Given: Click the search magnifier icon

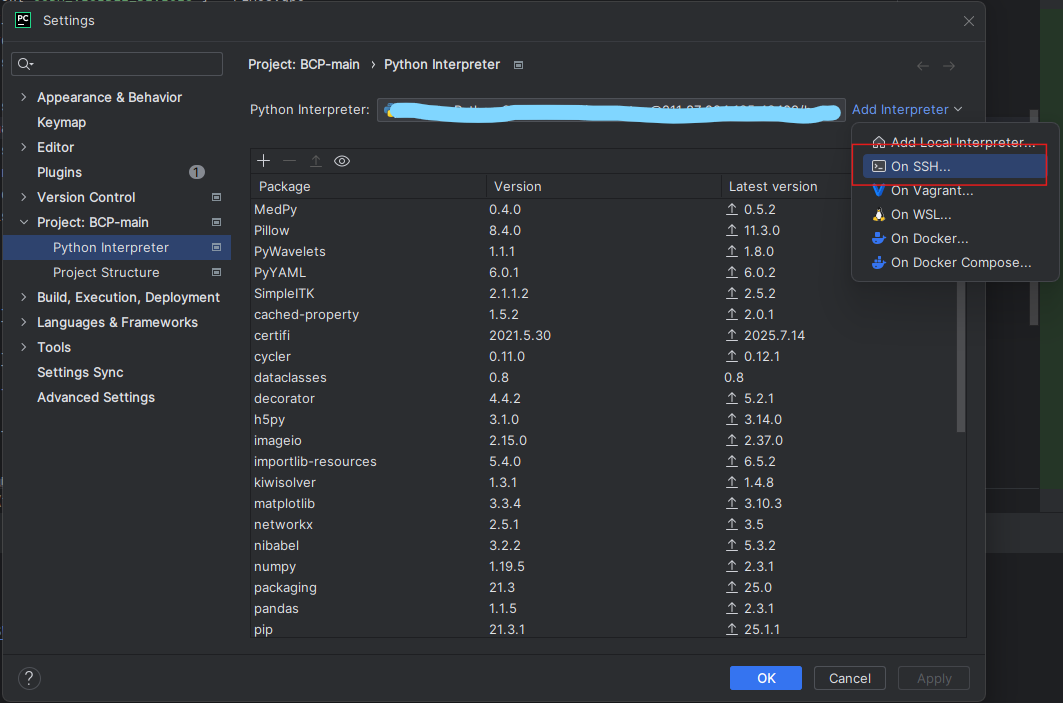Looking at the screenshot, I should (x=25, y=64).
